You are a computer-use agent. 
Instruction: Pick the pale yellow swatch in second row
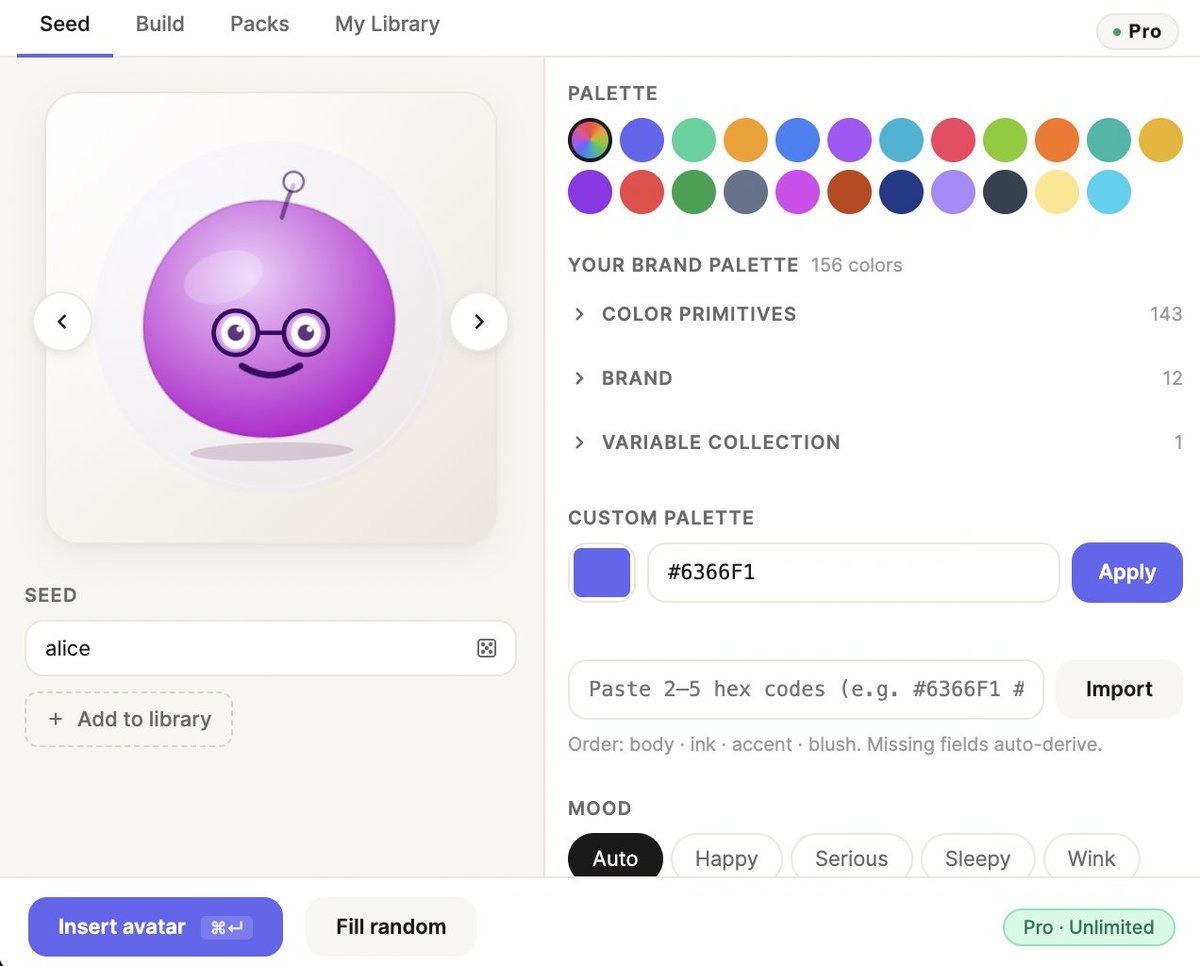pyautogui.click(x=1057, y=192)
